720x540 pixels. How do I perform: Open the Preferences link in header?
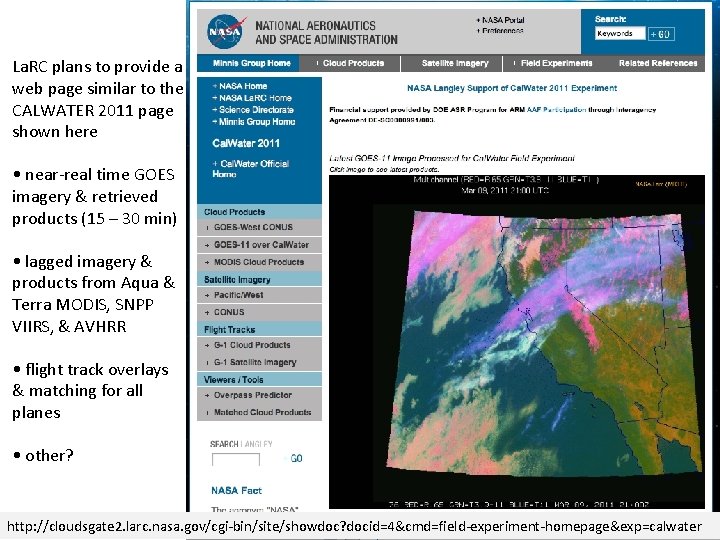click(501, 31)
